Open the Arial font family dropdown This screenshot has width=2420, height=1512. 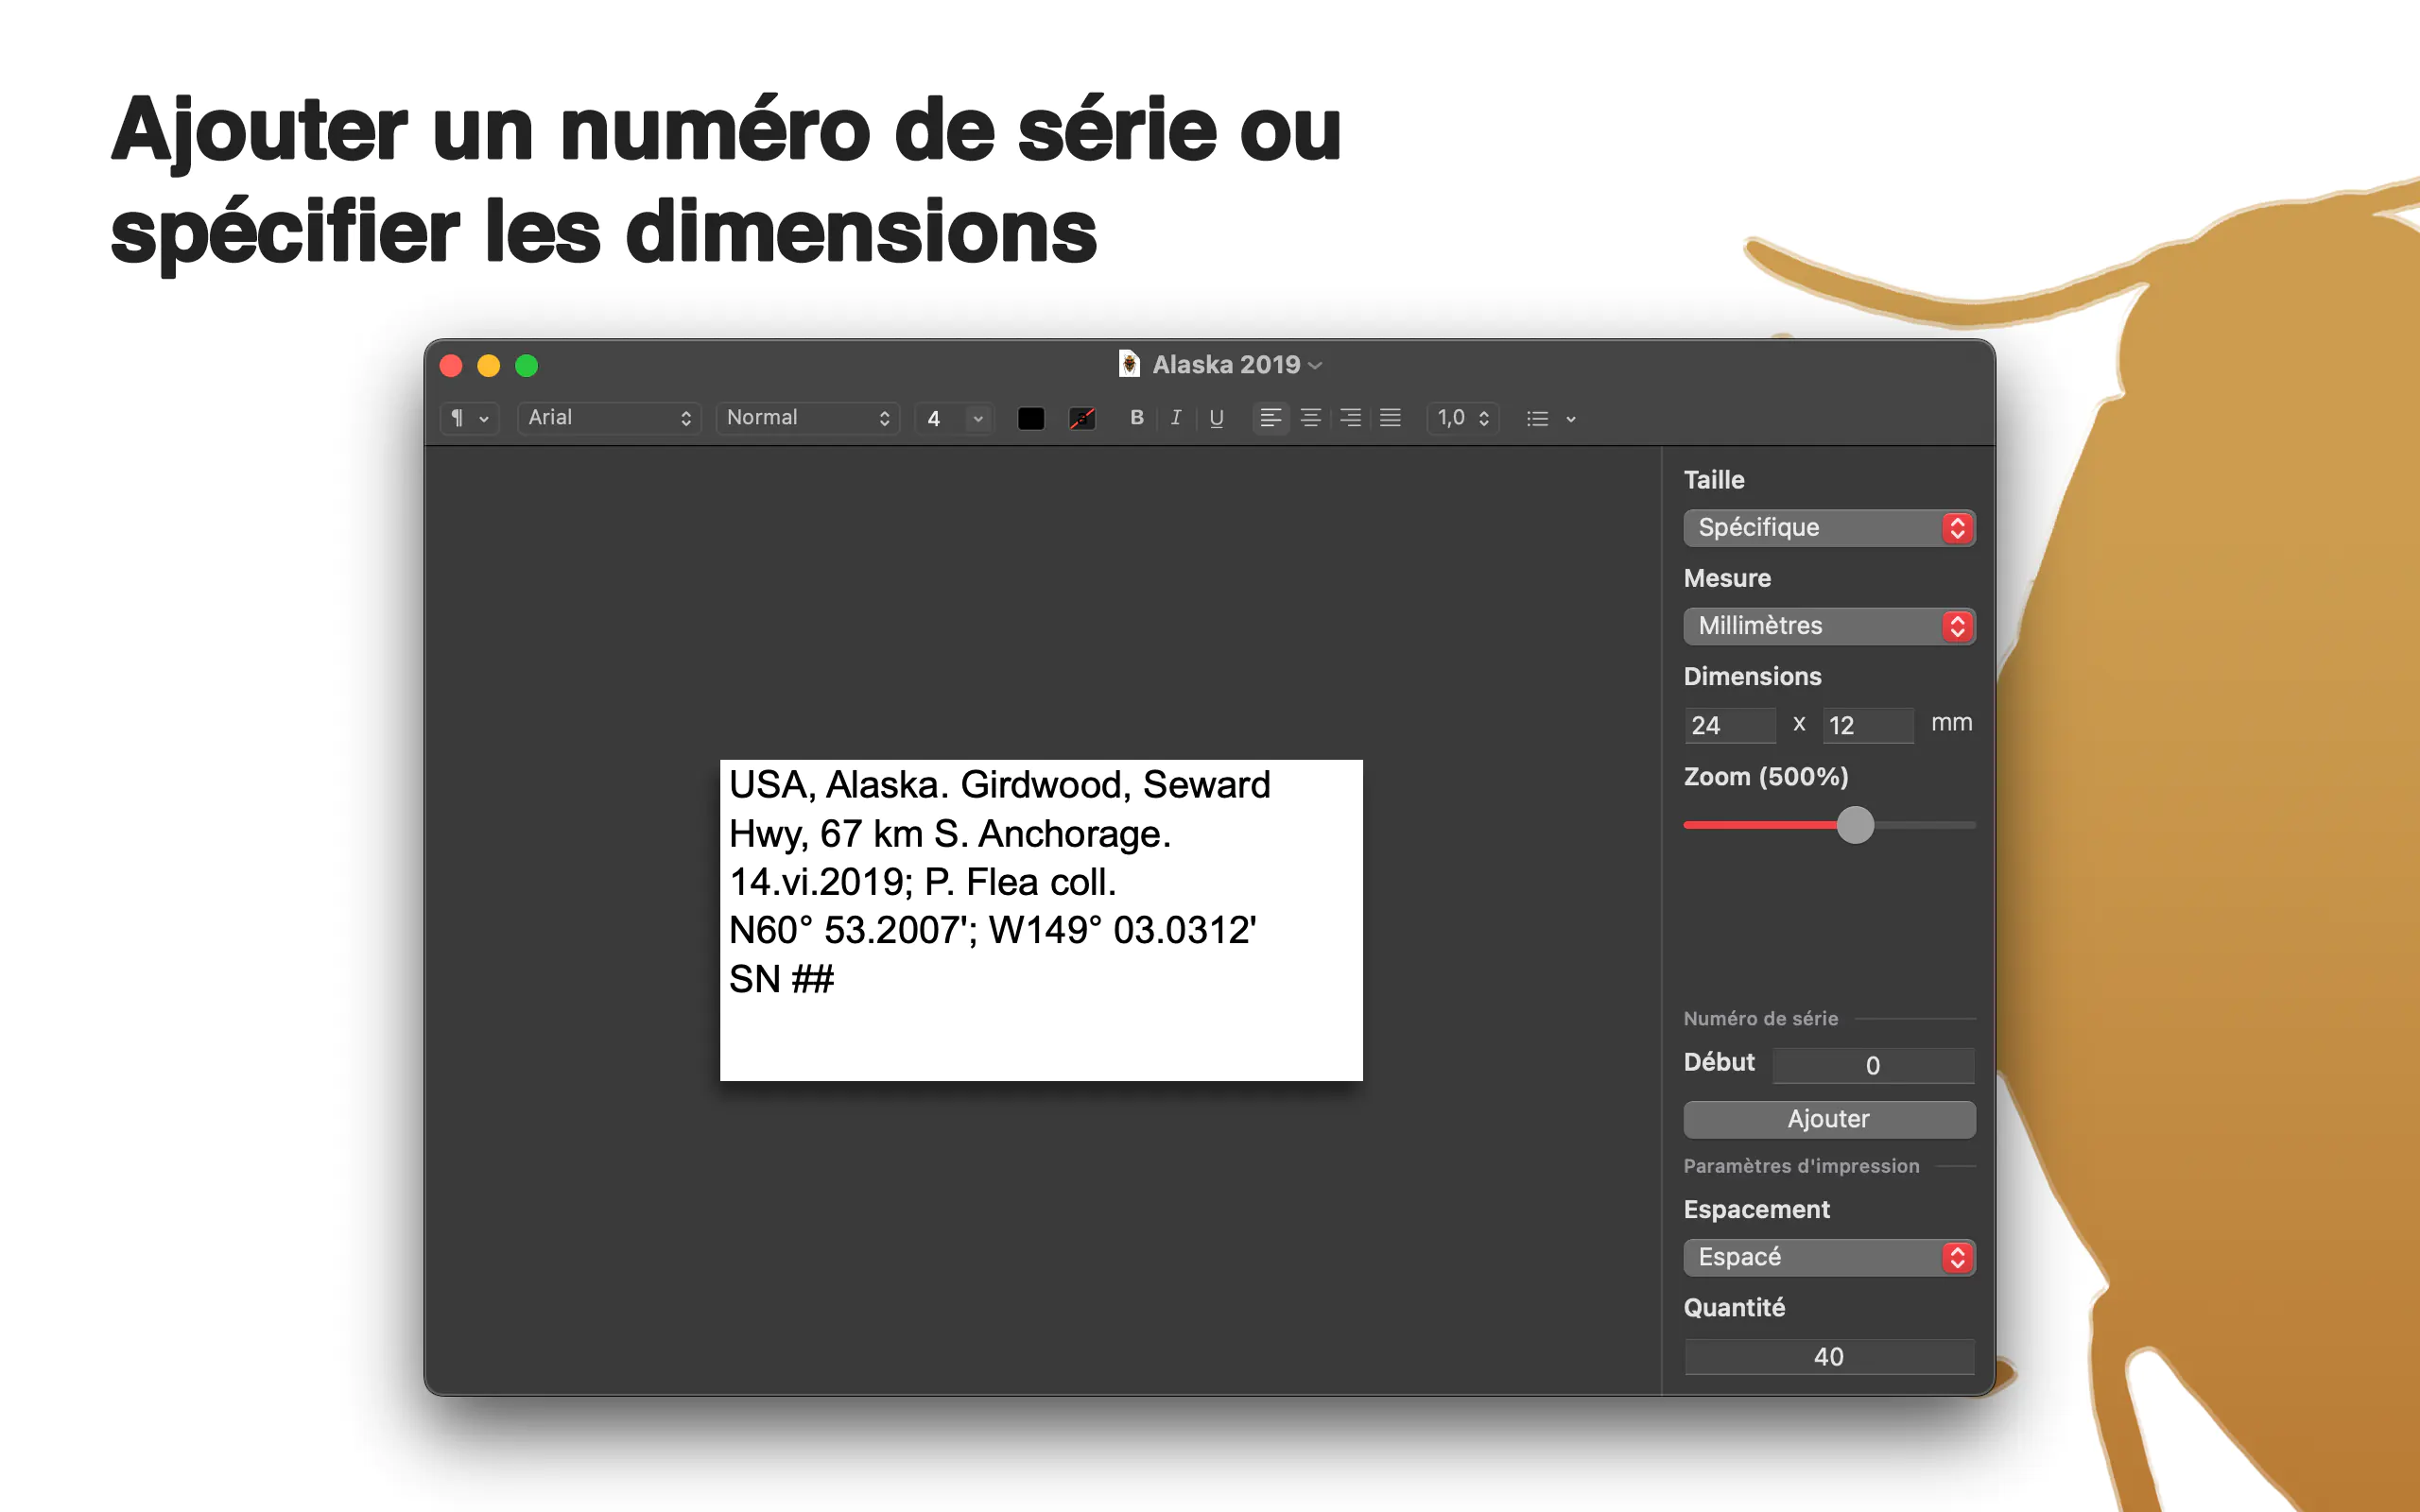[609, 418]
